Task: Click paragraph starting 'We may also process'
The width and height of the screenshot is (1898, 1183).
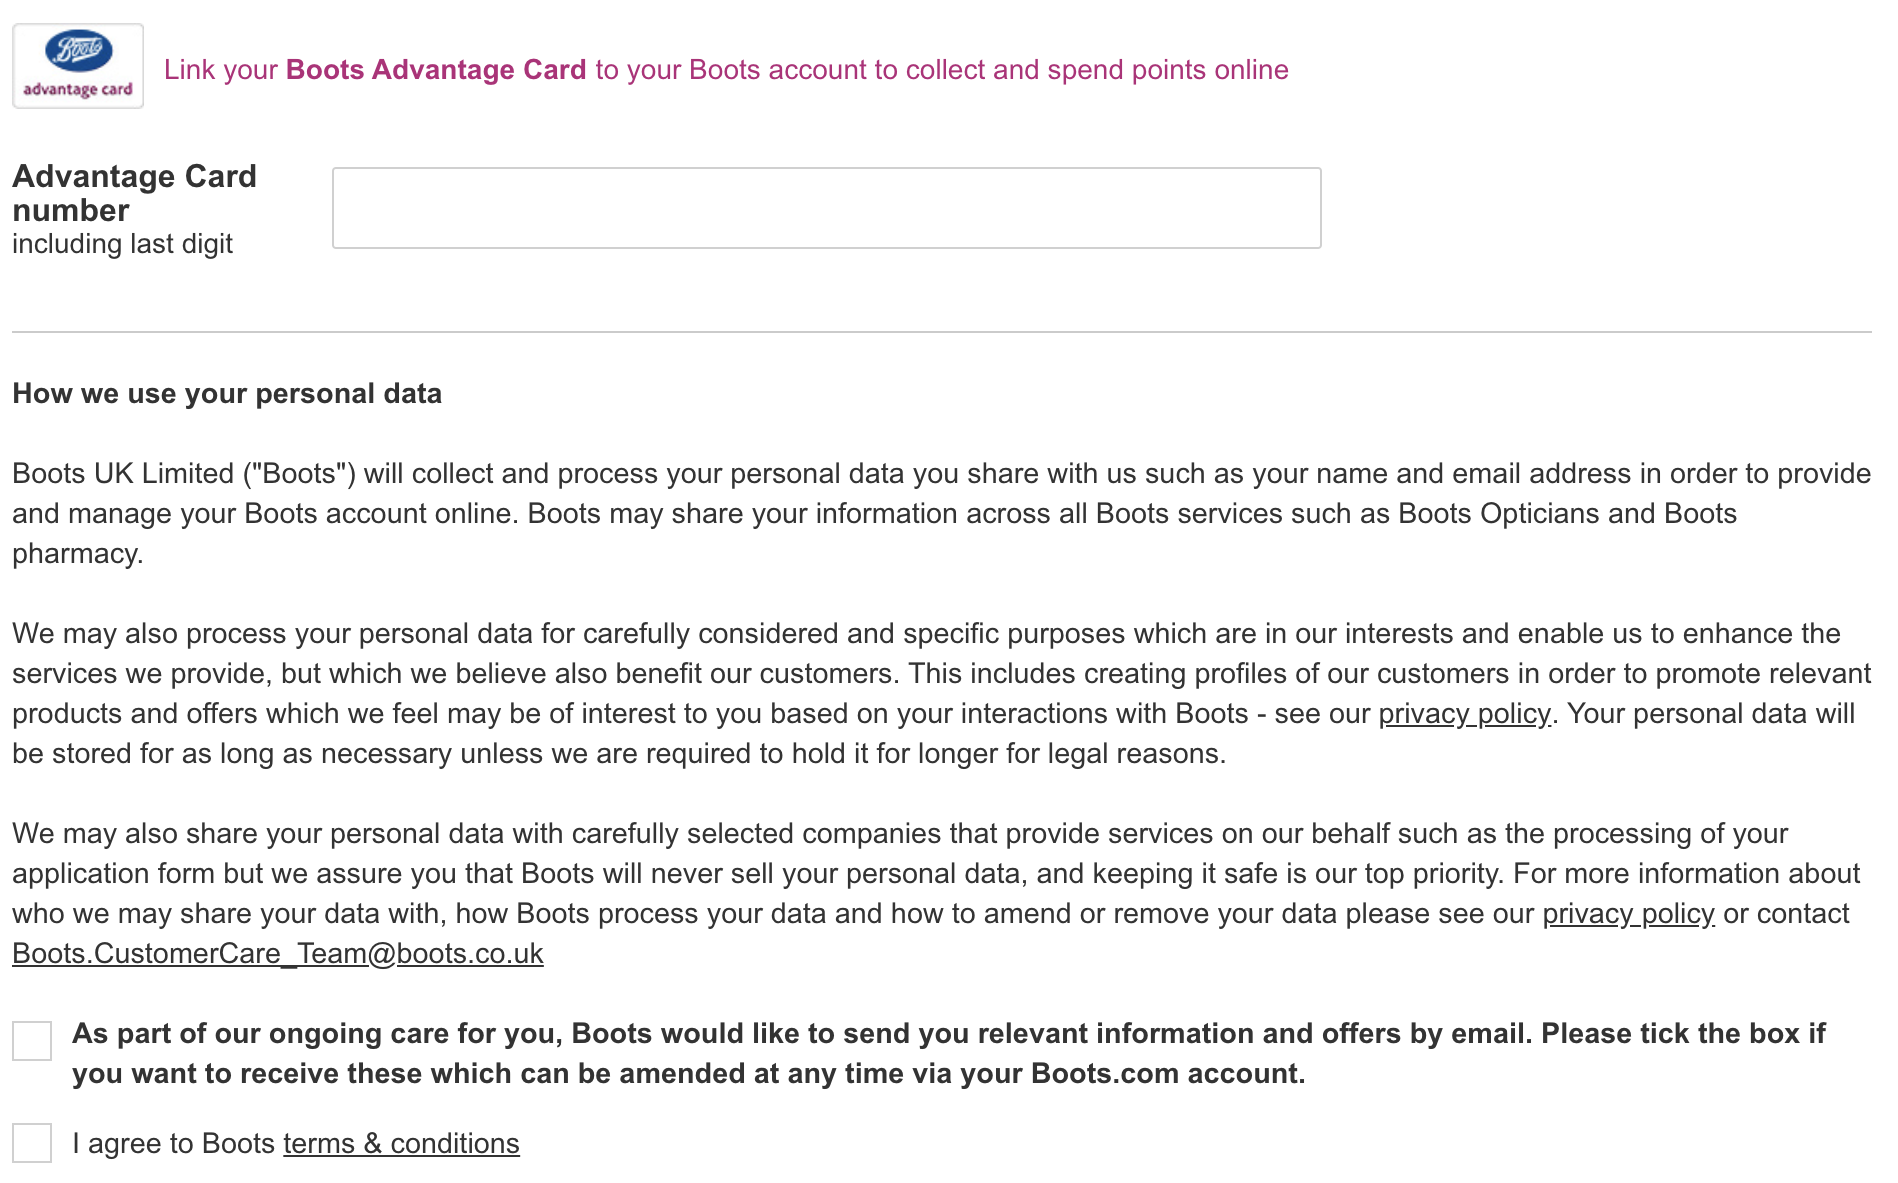Action: coord(941,694)
